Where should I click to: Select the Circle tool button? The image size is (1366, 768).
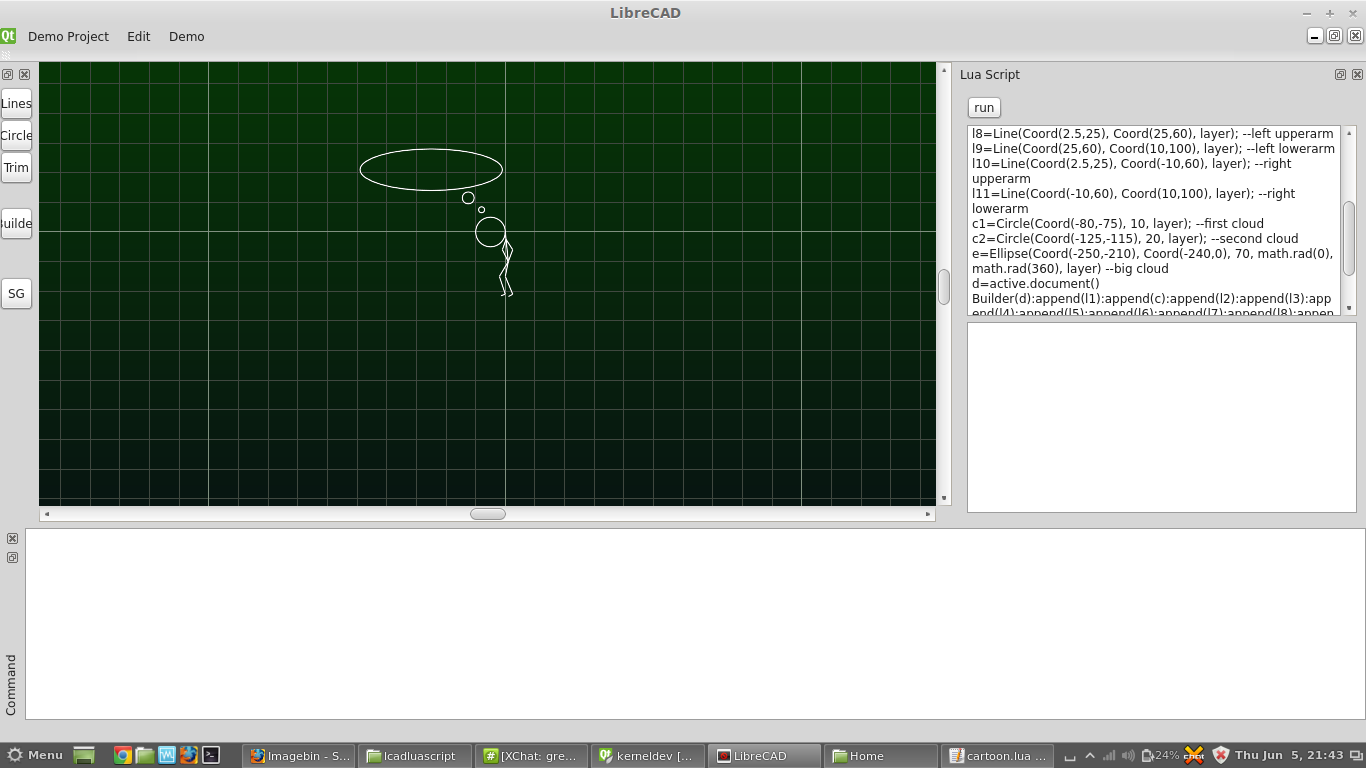16,136
